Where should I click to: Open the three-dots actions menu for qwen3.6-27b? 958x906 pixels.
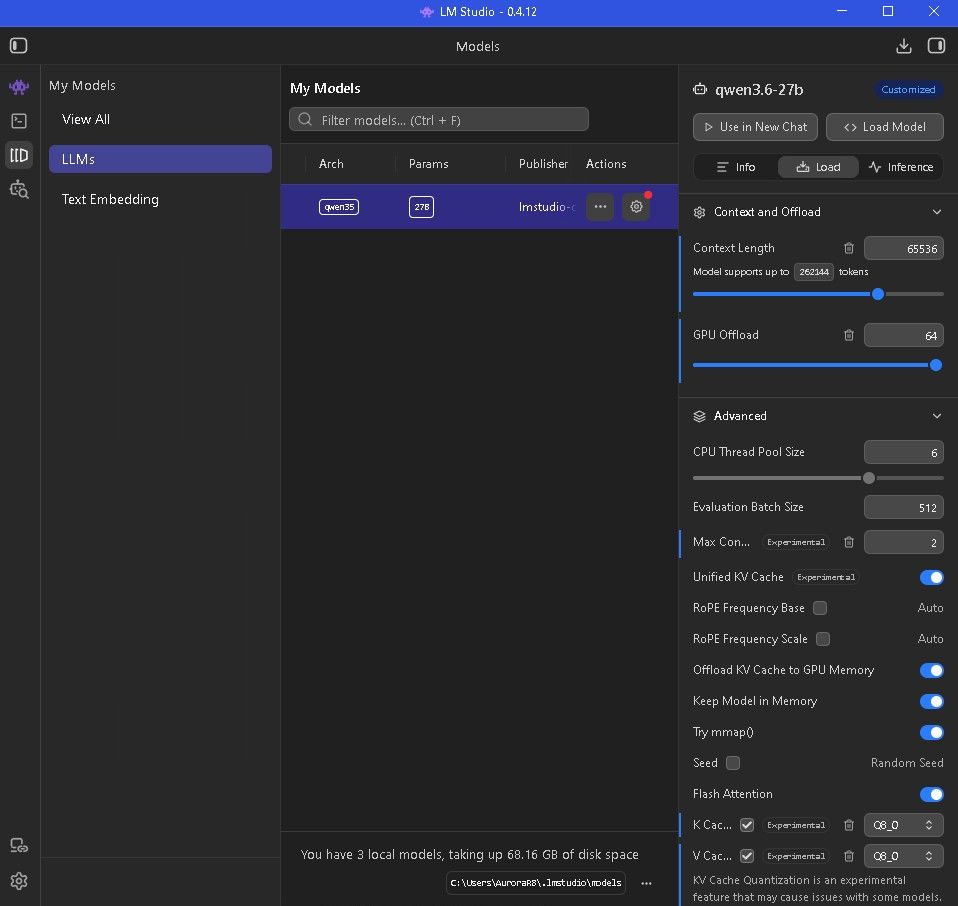pyautogui.click(x=600, y=206)
